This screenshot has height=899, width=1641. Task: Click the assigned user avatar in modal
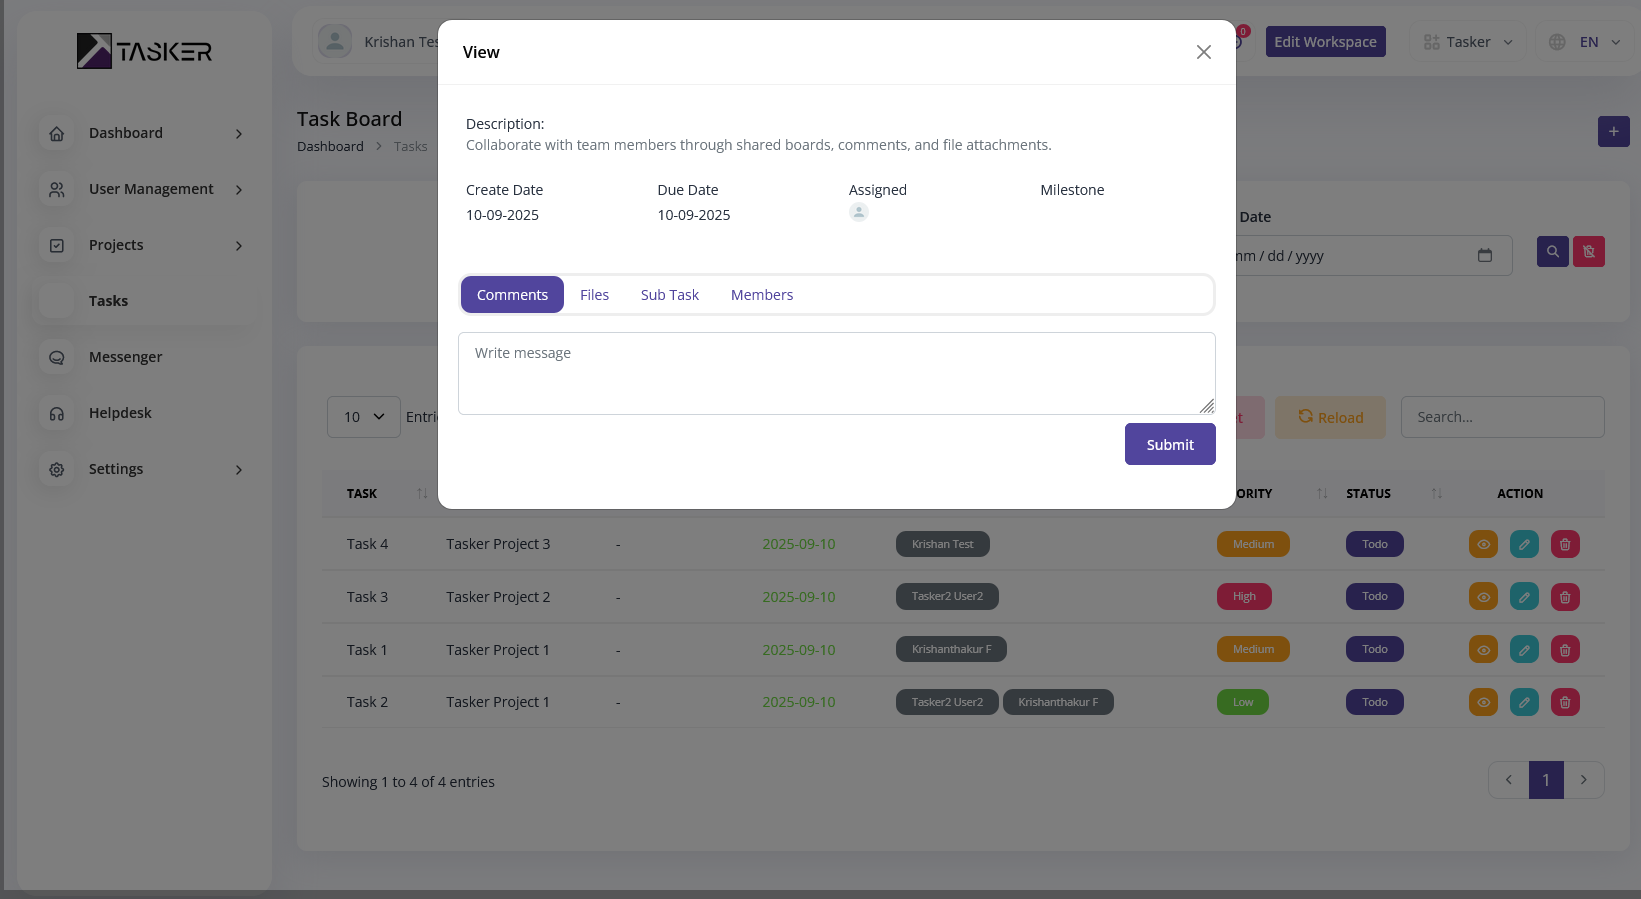pos(858,212)
